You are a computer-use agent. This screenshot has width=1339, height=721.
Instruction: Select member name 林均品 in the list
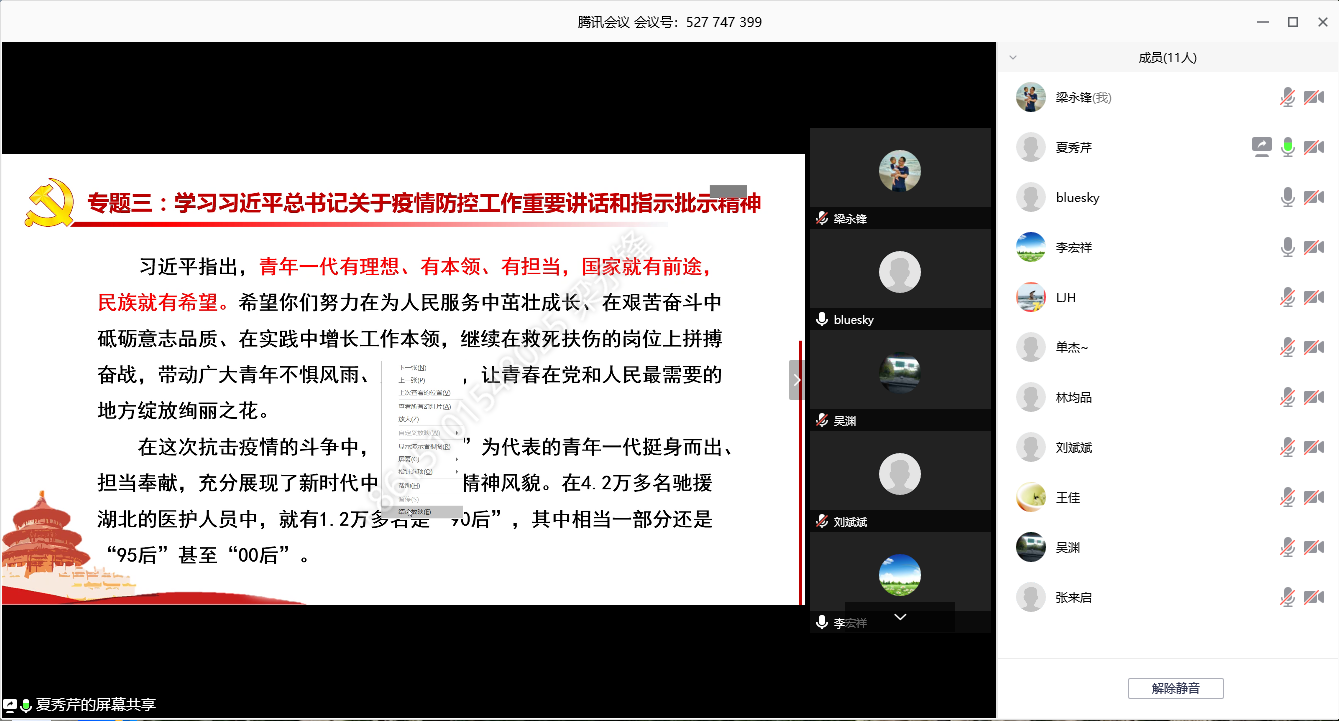coord(1074,397)
